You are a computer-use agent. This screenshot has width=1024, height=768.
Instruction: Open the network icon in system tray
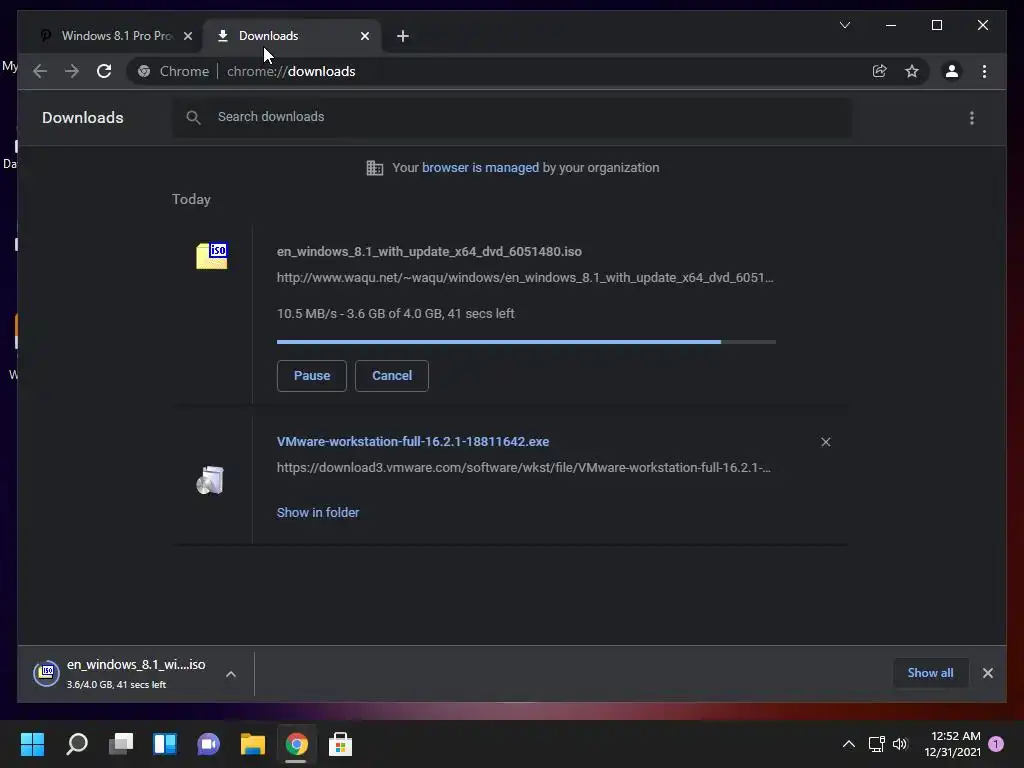tap(876, 744)
